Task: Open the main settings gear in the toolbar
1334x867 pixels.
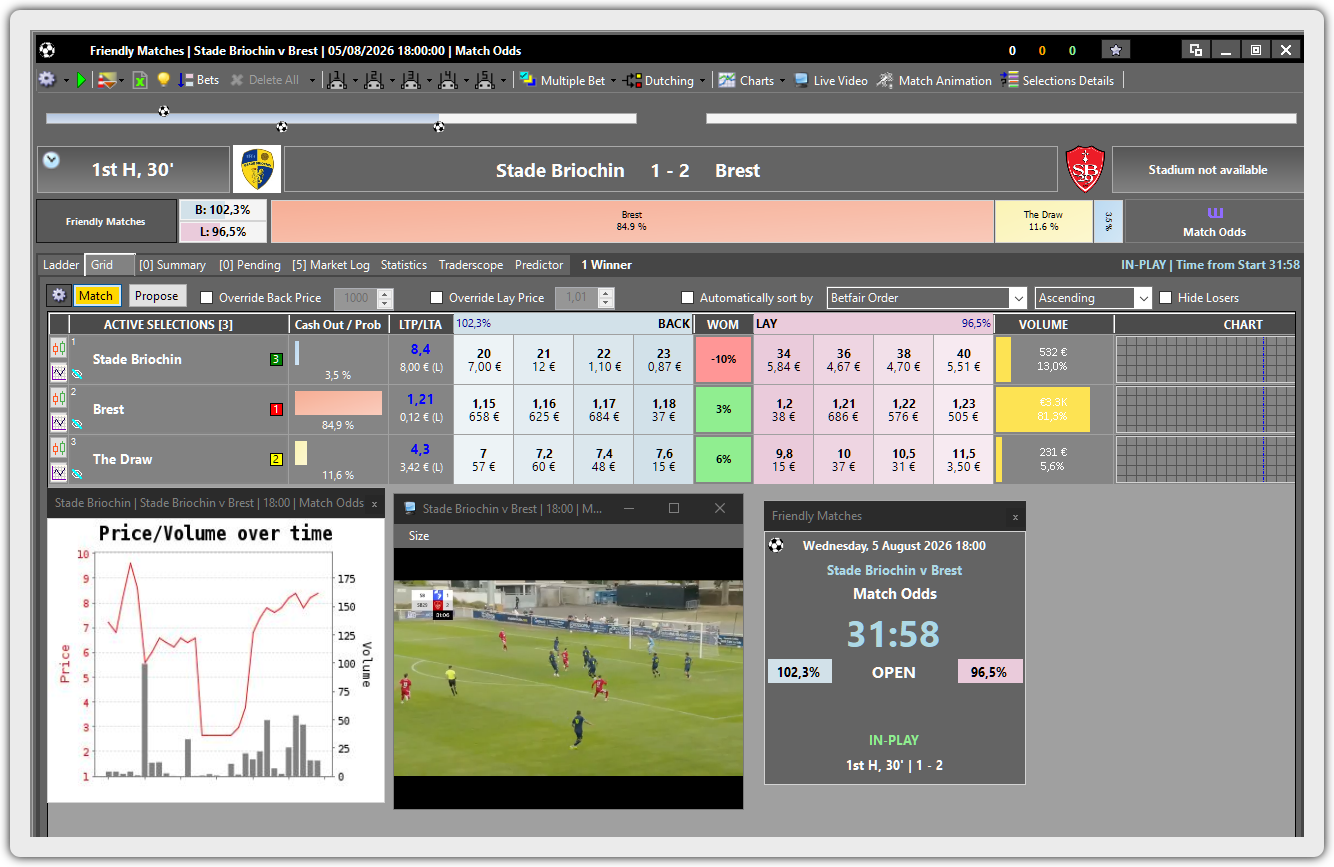Action: tap(46, 80)
